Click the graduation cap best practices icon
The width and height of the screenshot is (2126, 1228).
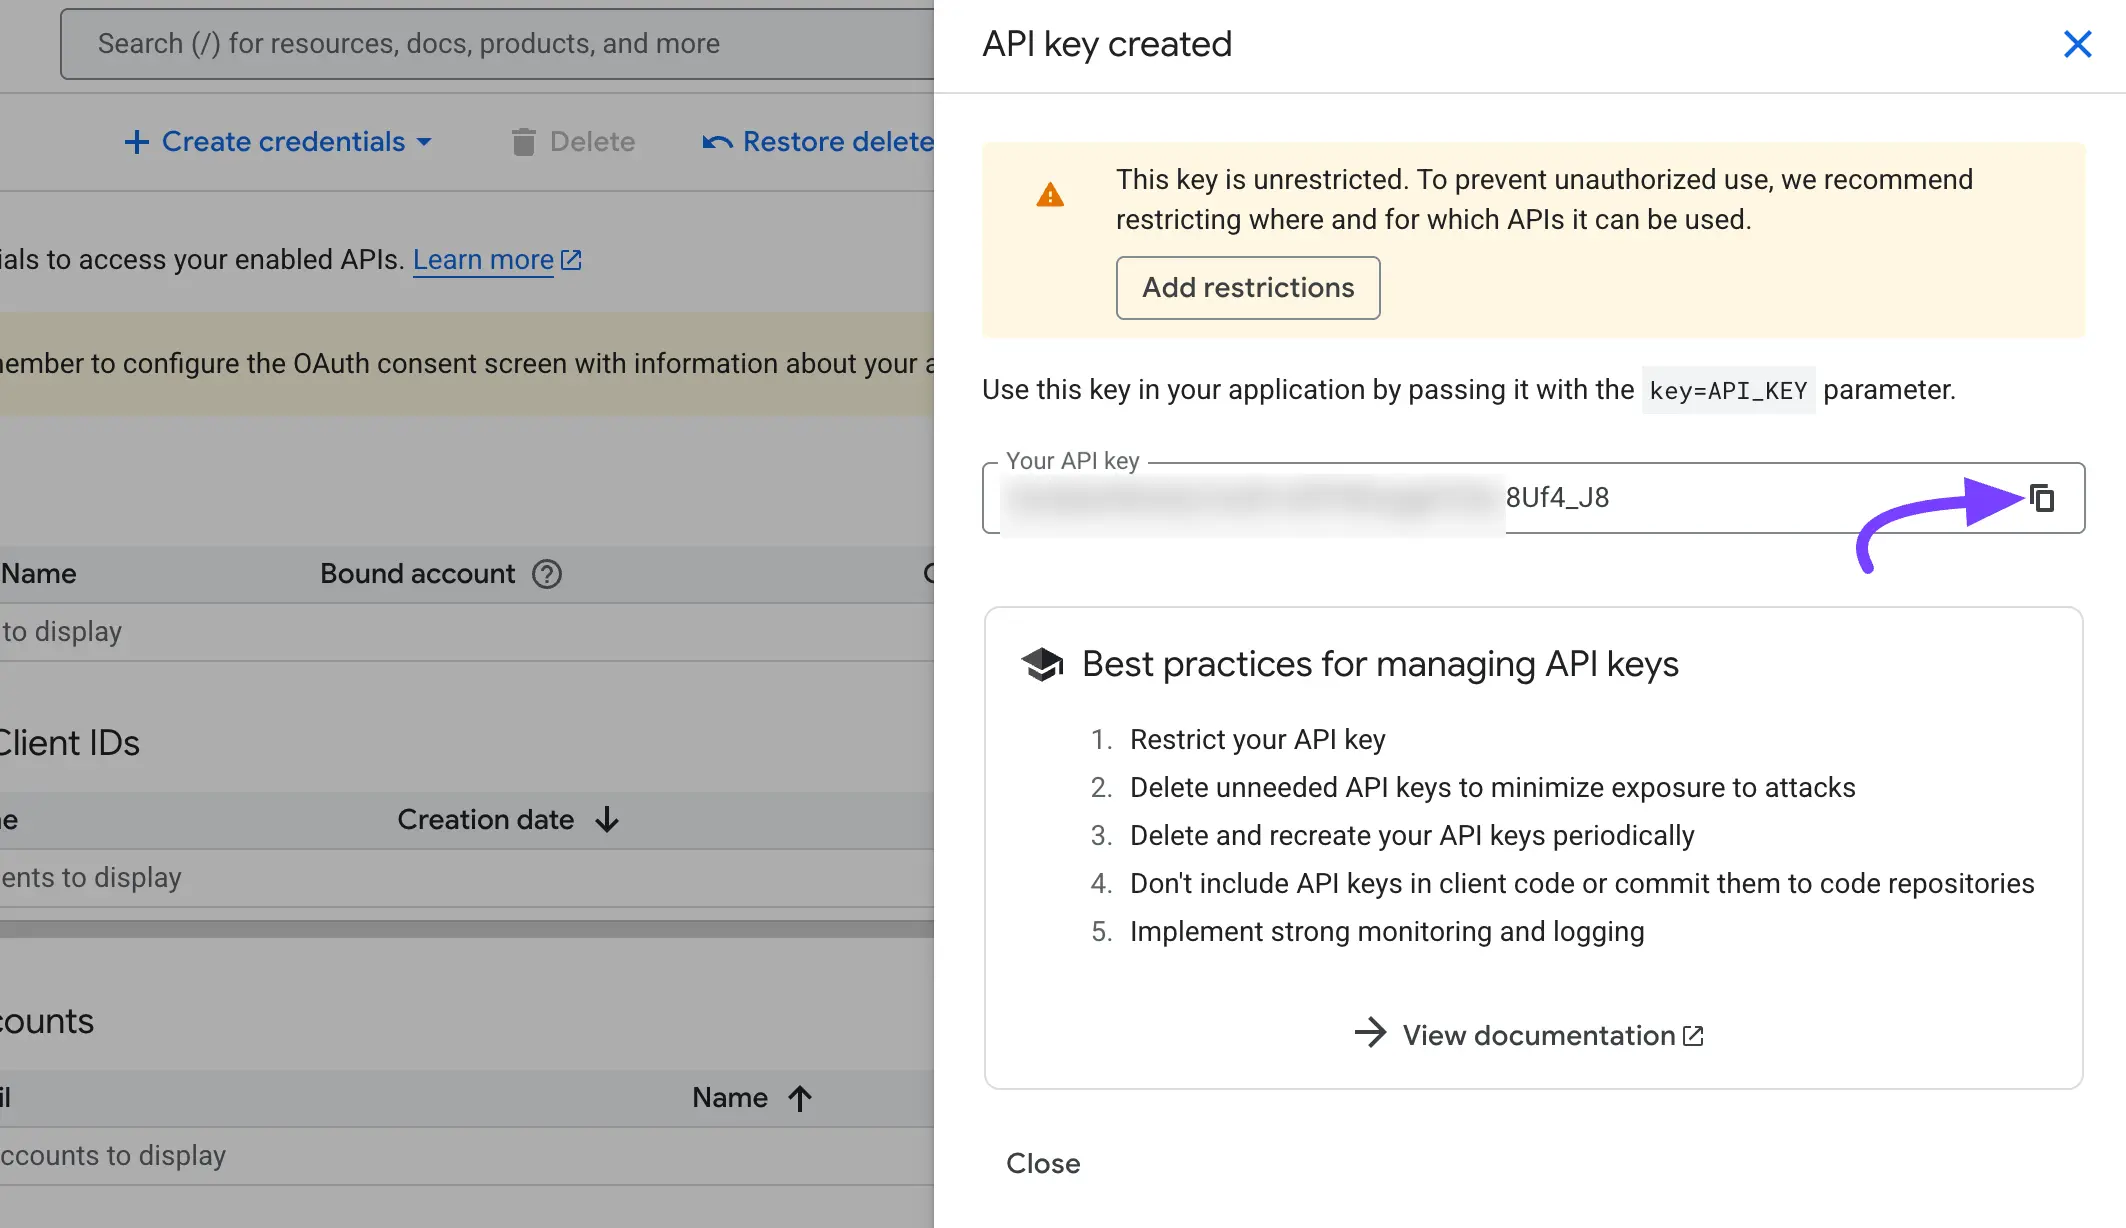pyautogui.click(x=1042, y=663)
